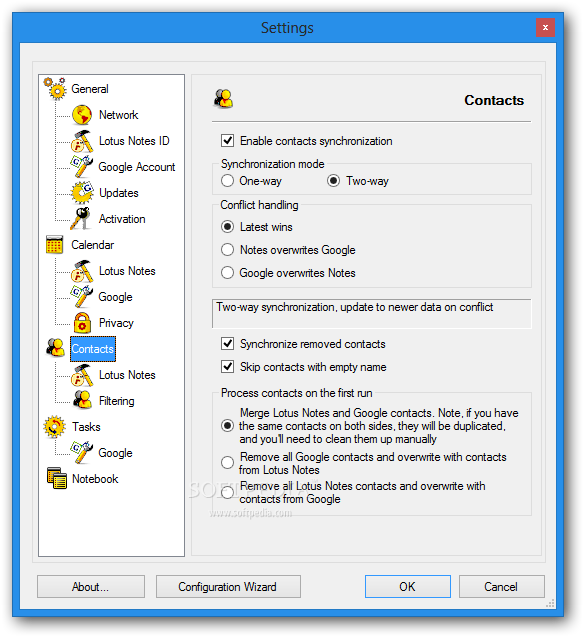Select the highlighted Contacts tree item

click(x=93, y=349)
